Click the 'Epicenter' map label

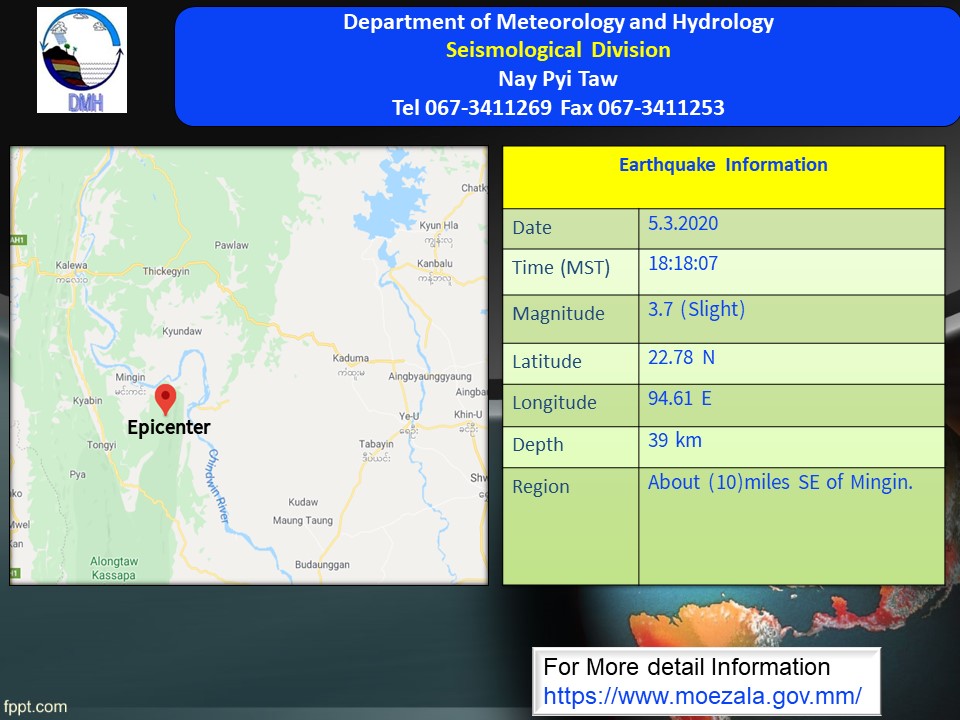coord(168,427)
